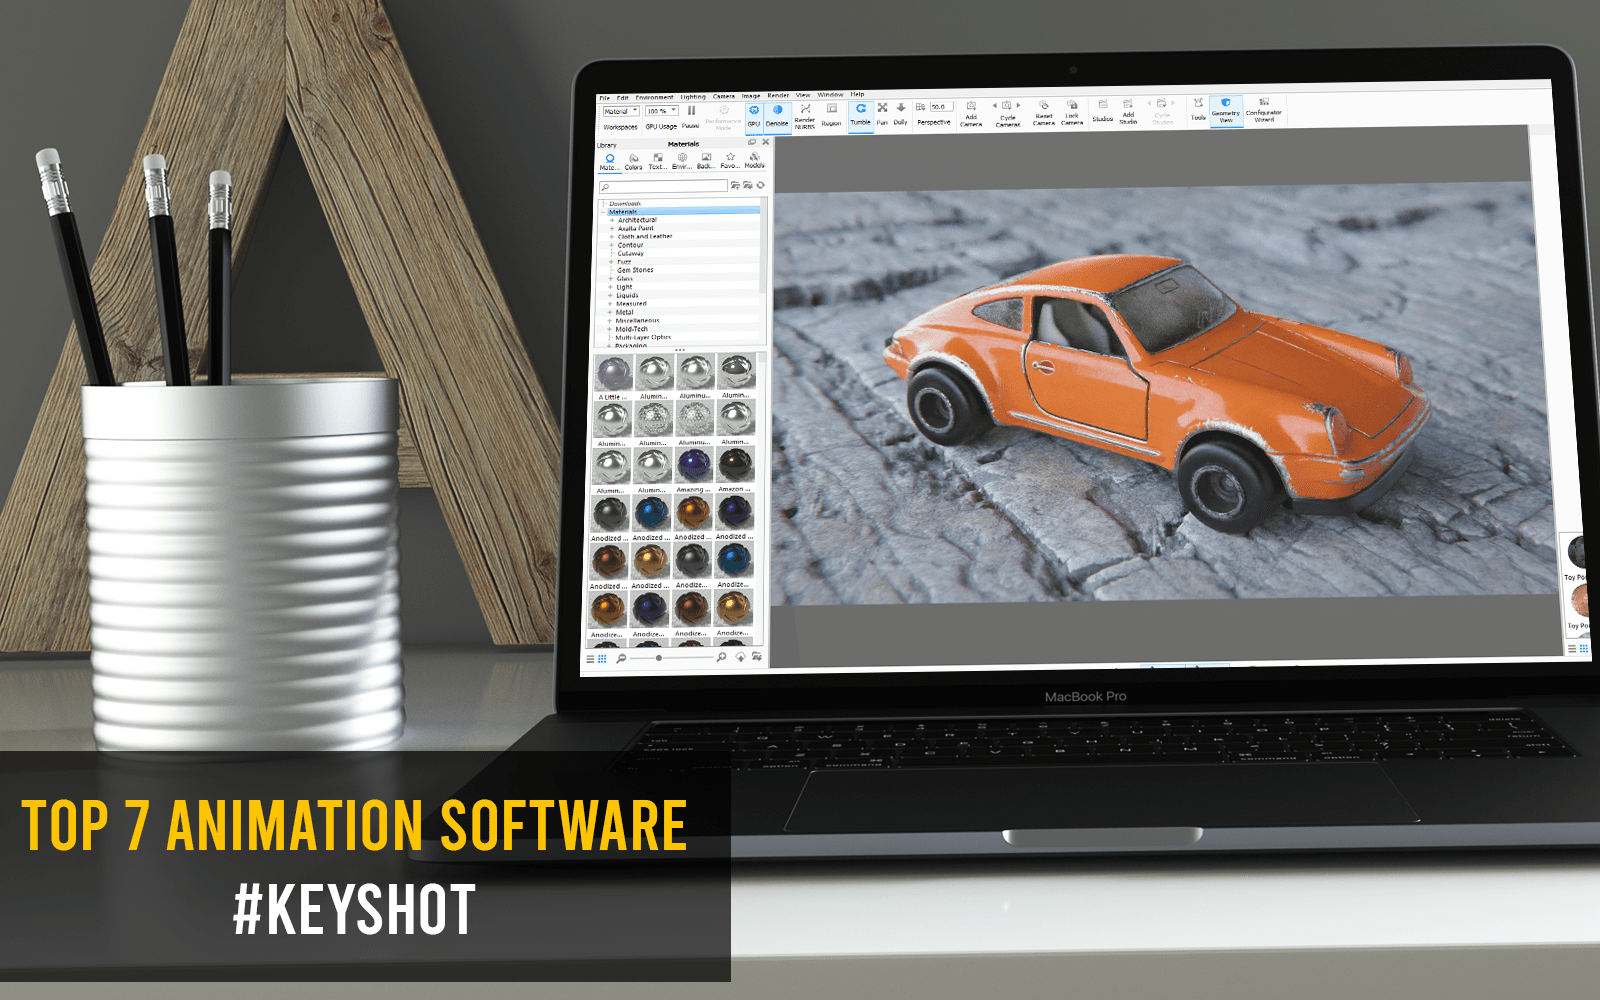Click the Render NURBS icon
Viewport: 1600px width, 1000px height.
[x=805, y=116]
